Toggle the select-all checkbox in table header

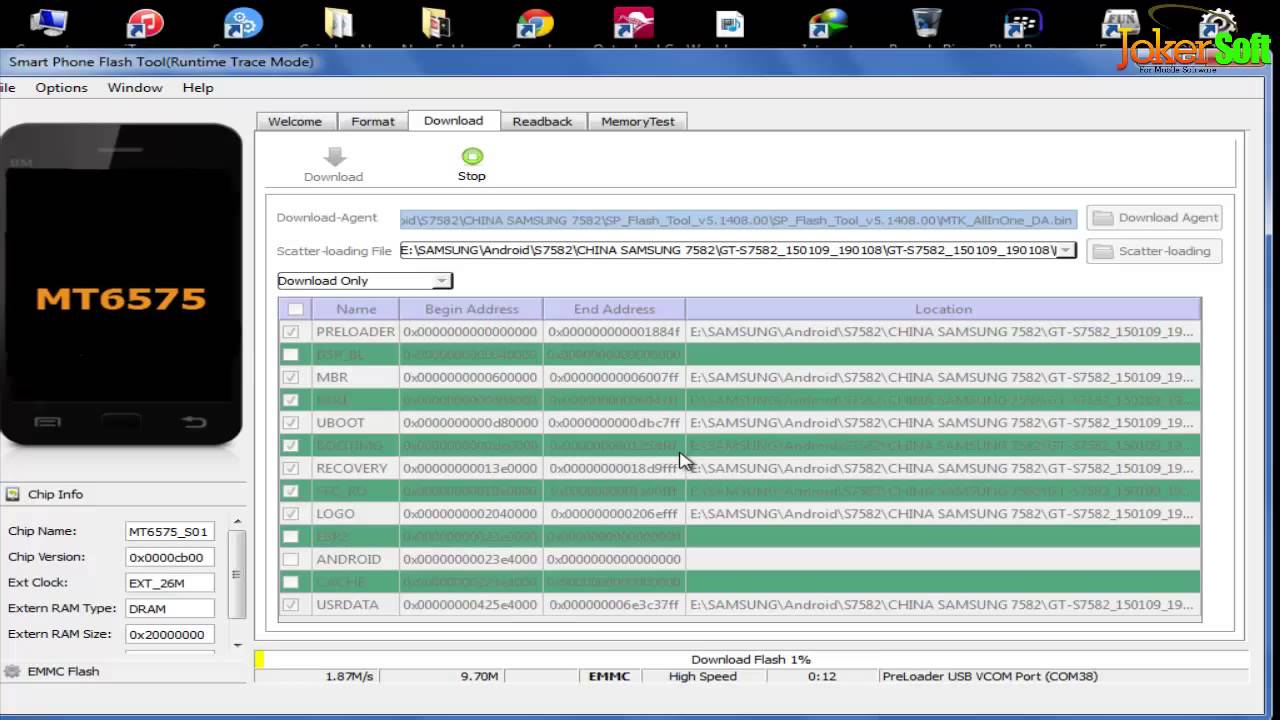point(295,309)
